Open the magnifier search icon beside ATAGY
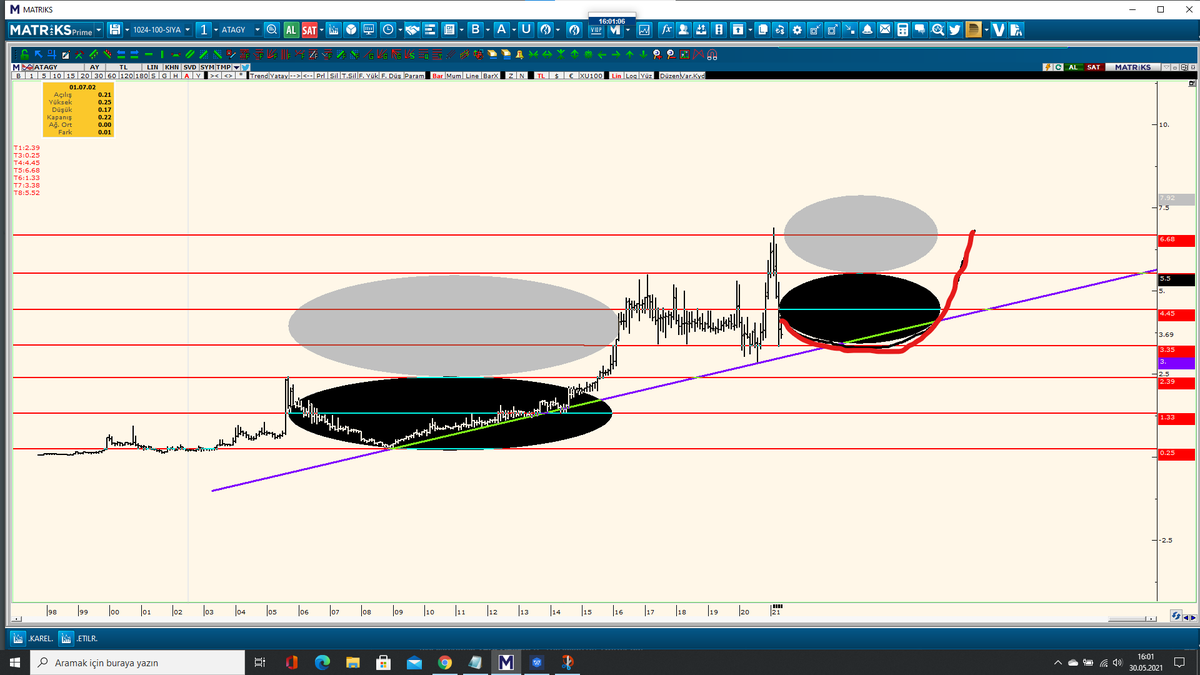 [272, 29]
